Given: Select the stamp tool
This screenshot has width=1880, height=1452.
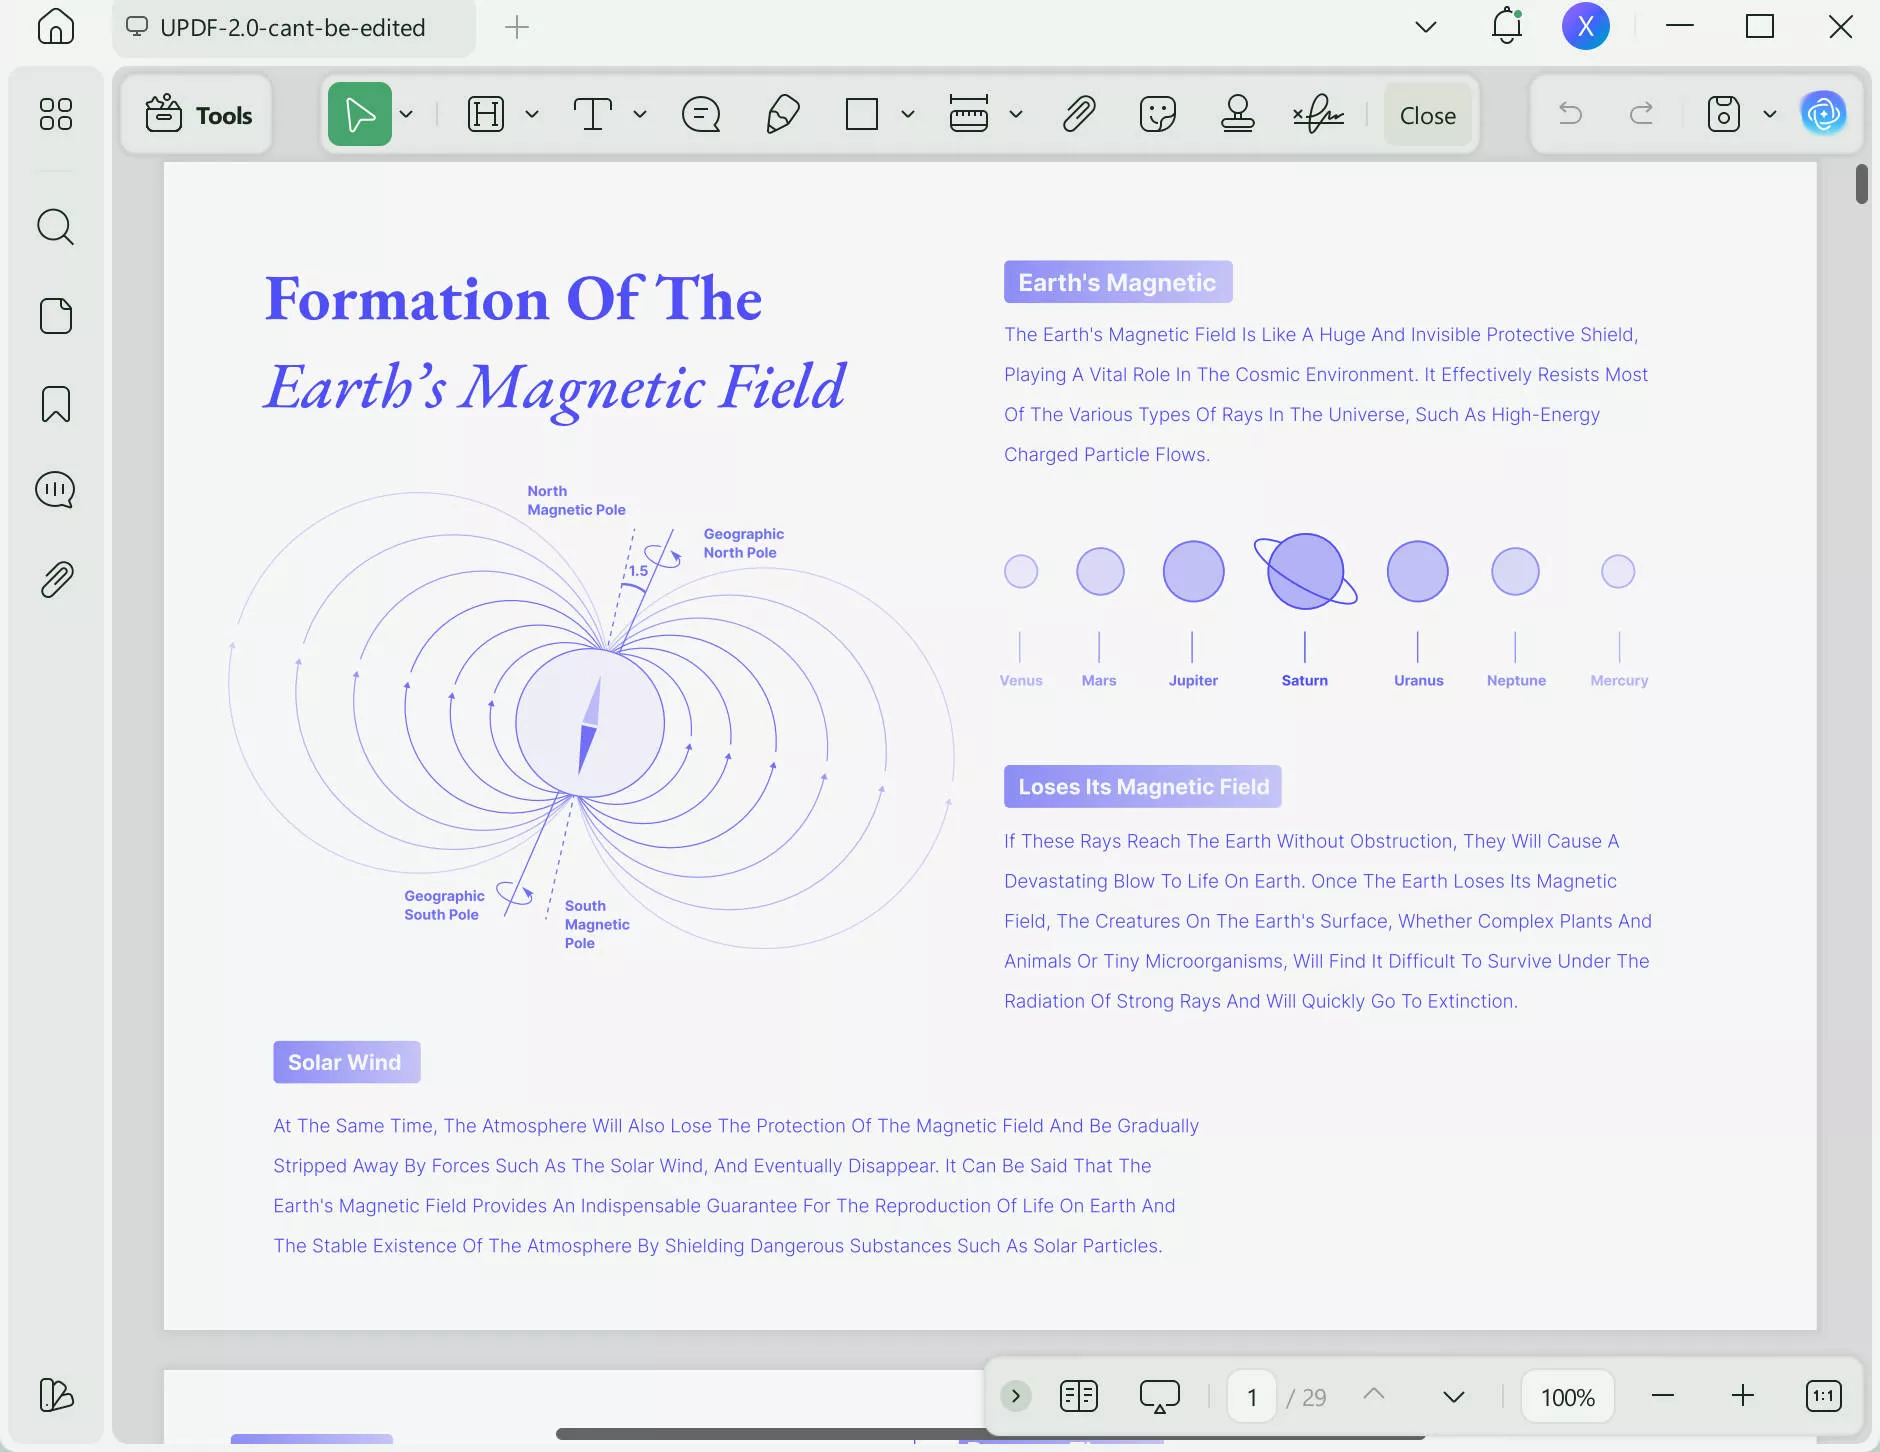Looking at the screenshot, I should [1238, 114].
